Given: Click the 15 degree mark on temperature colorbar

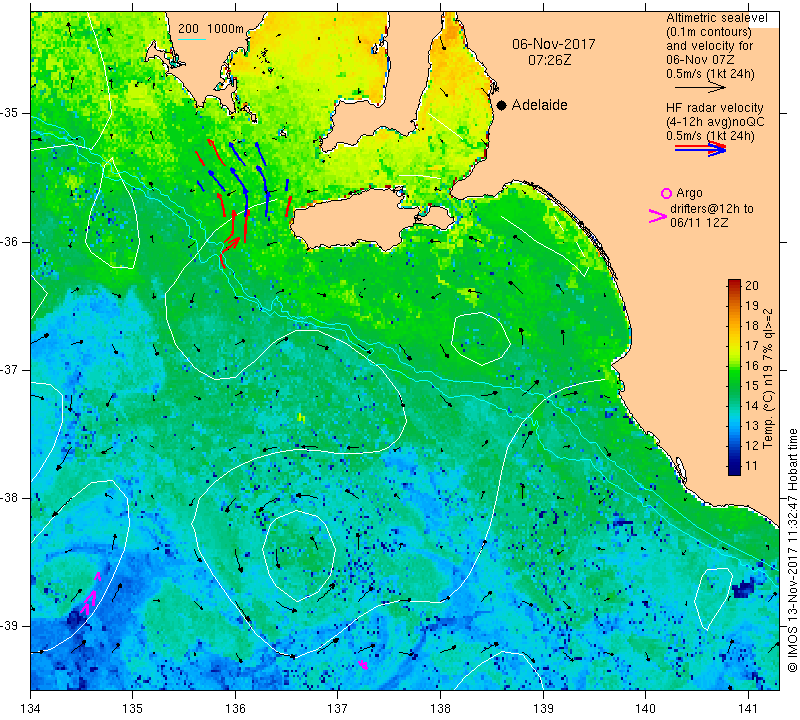Looking at the screenshot, I should (x=752, y=386).
